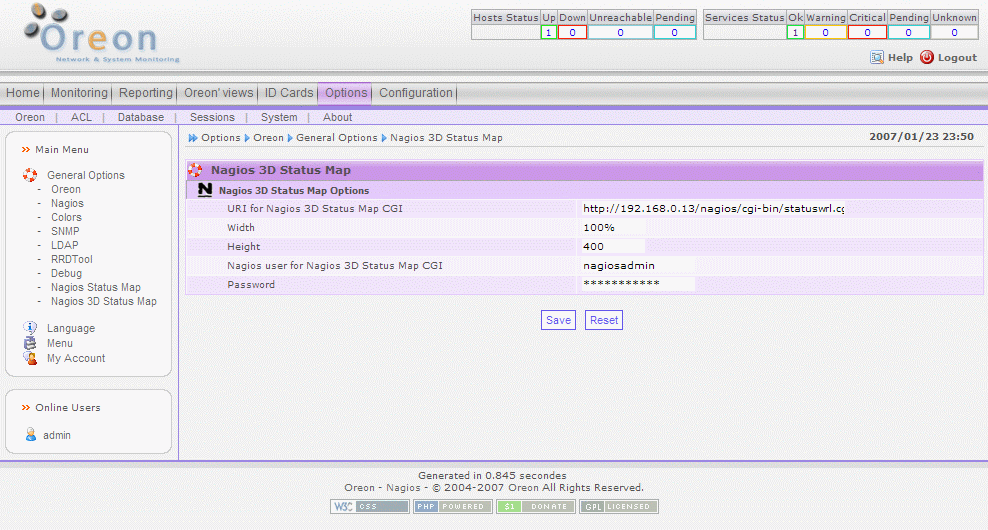Click the Help icon
988x530 pixels.
click(x=876, y=57)
